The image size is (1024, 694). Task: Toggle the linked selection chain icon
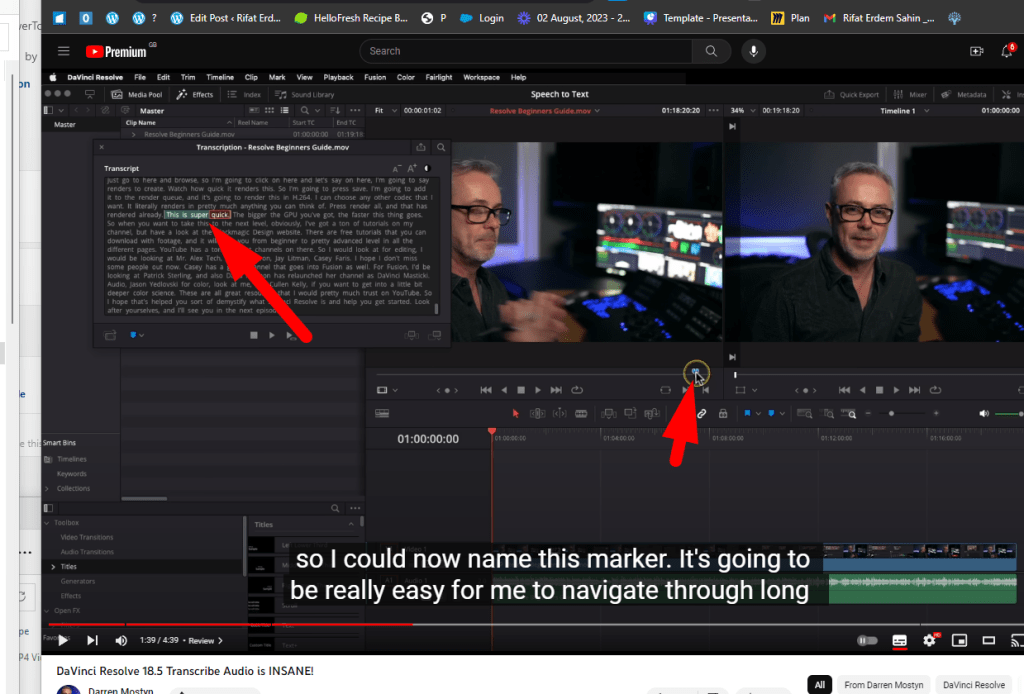[701, 413]
